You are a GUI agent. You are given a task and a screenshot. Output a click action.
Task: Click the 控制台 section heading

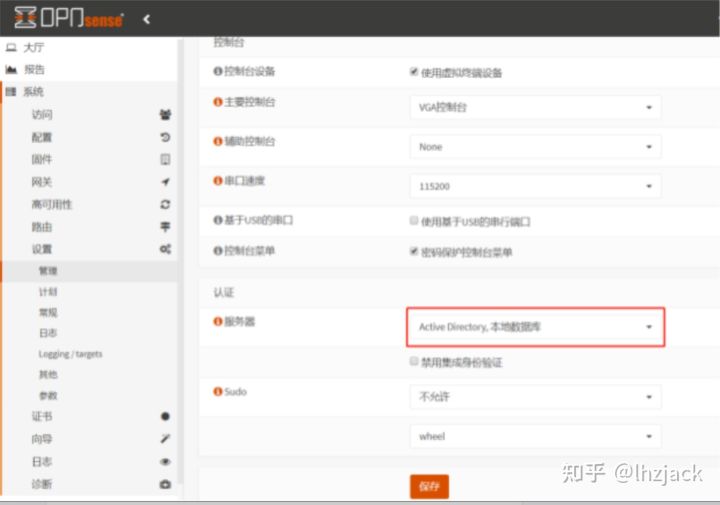tap(229, 42)
